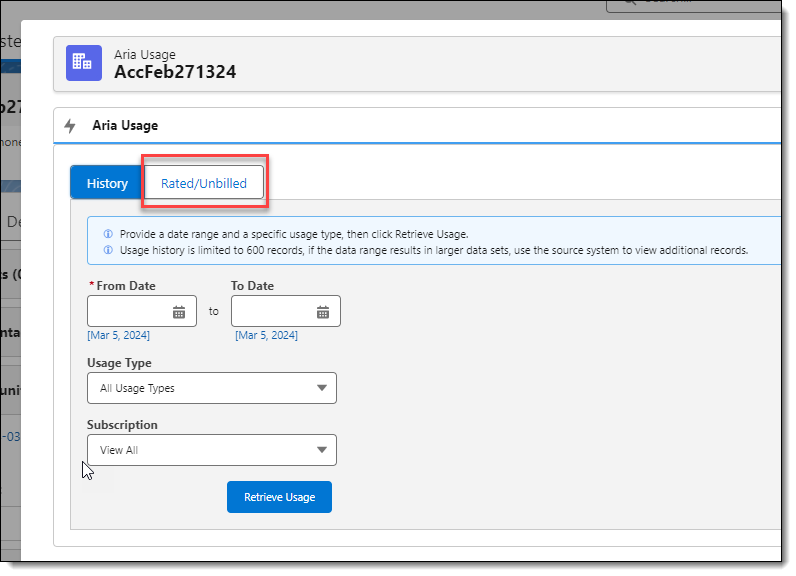Open the Subscription View All dropdown
Viewport: 796px width, 576px height.
[212, 450]
